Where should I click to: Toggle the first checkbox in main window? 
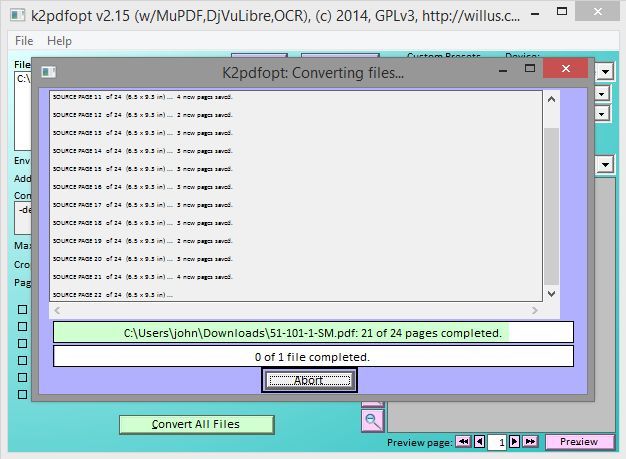pos(23,309)
